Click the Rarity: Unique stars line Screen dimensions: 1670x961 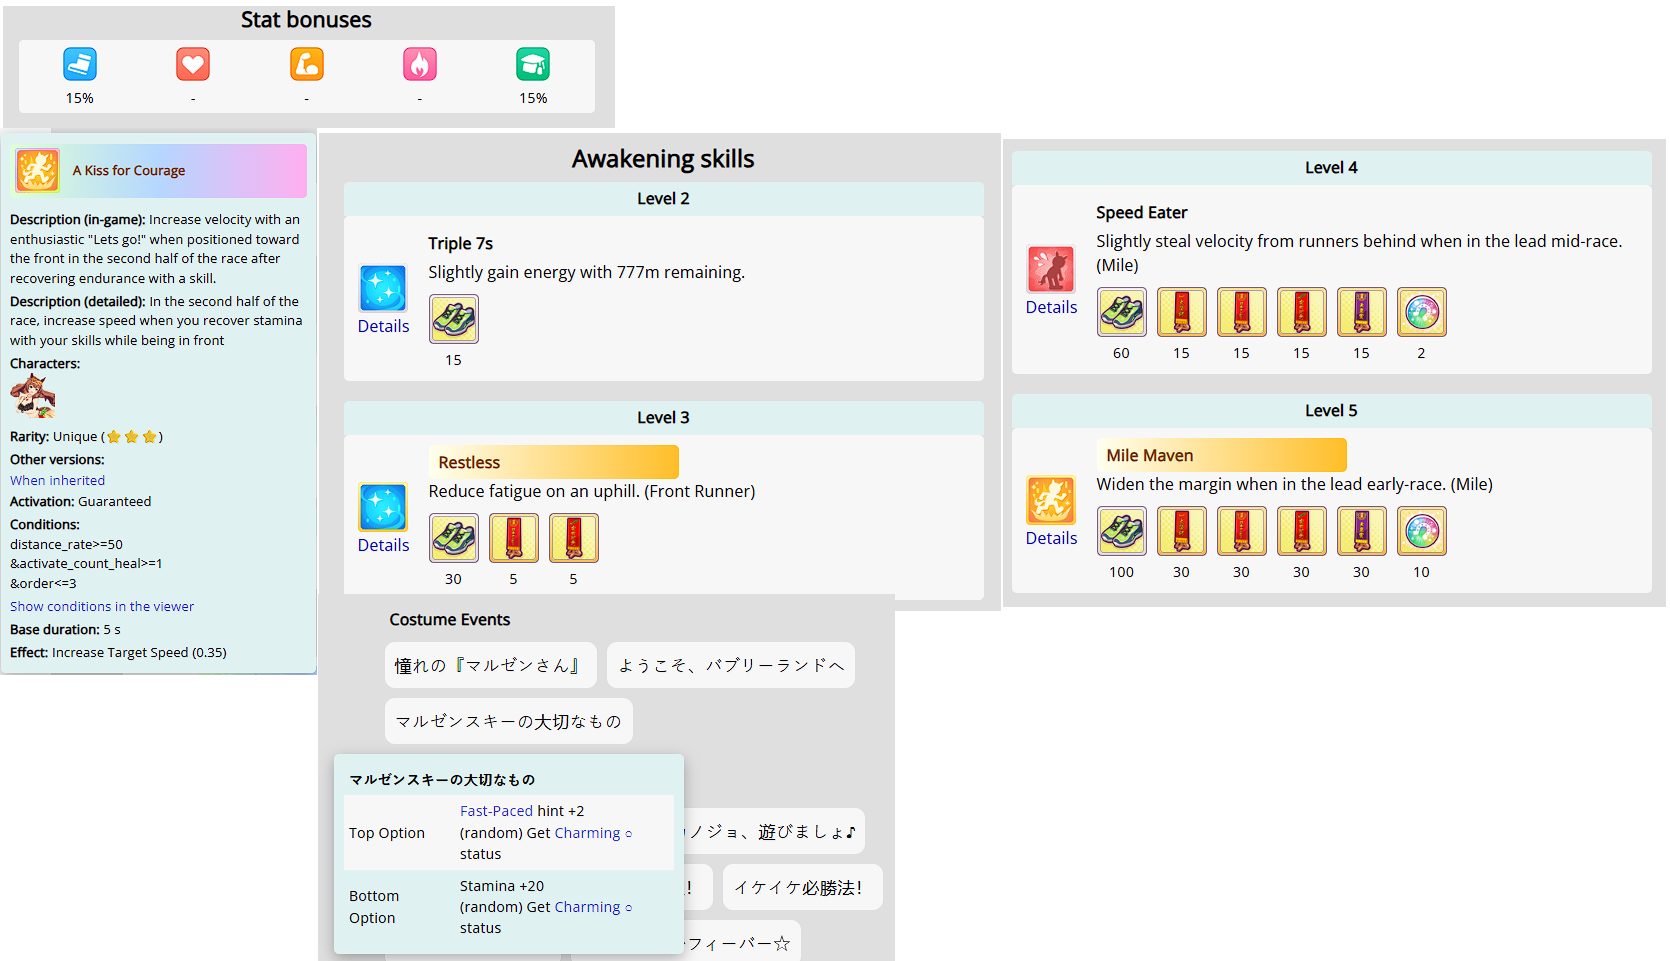pos(86,437)
